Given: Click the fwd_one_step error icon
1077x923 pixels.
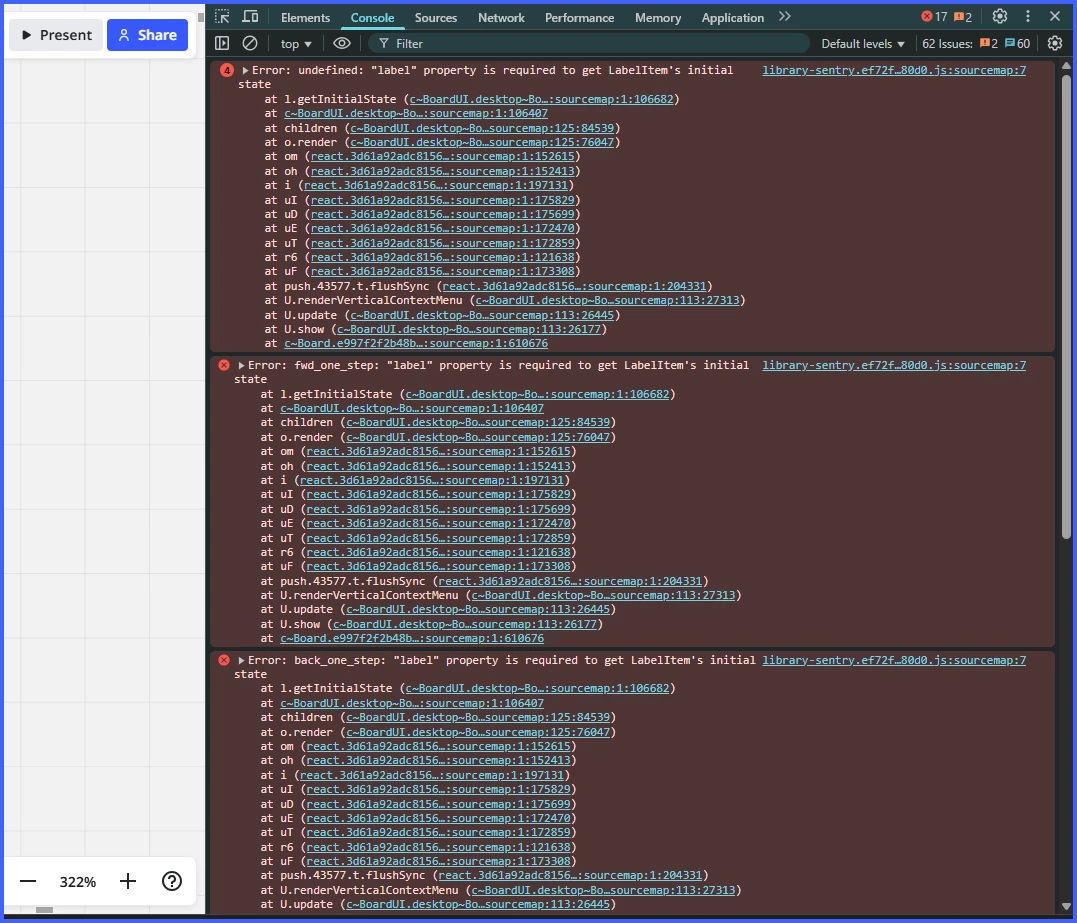Looking at the screenshot, I should [224, 365].
